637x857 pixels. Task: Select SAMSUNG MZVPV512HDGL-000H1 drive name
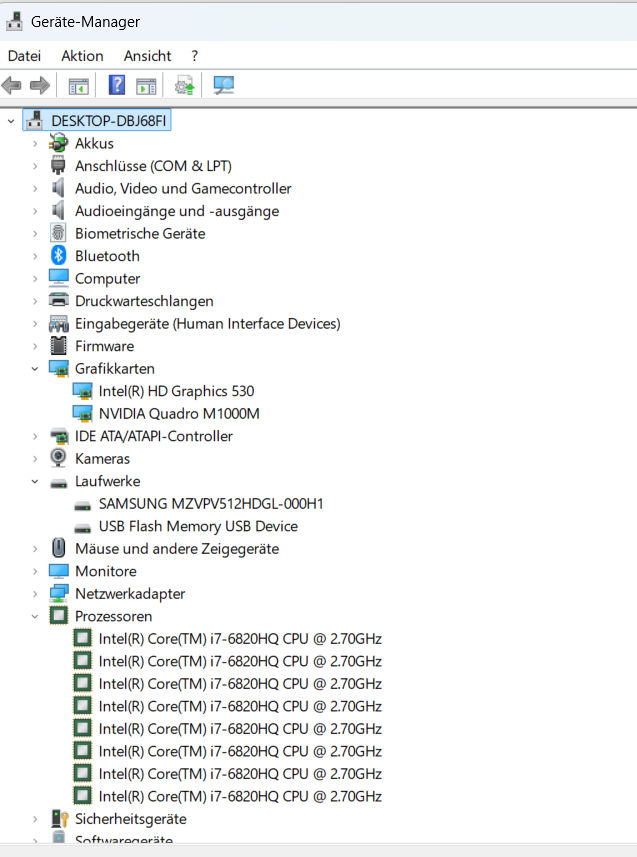pyautogui.click(x=211, y=504)
